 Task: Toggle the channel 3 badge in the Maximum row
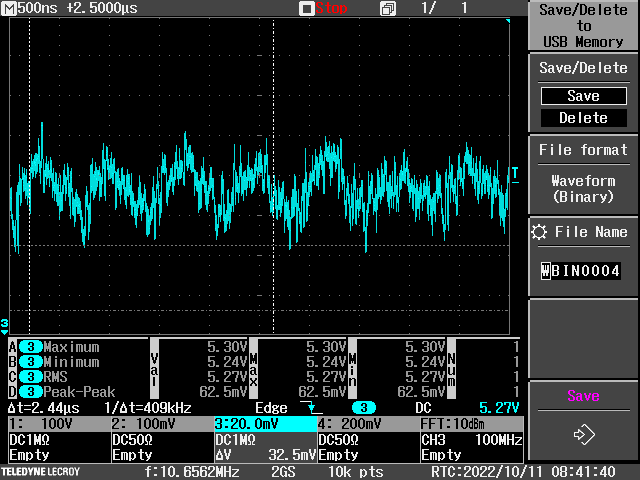tap(31, 347)
